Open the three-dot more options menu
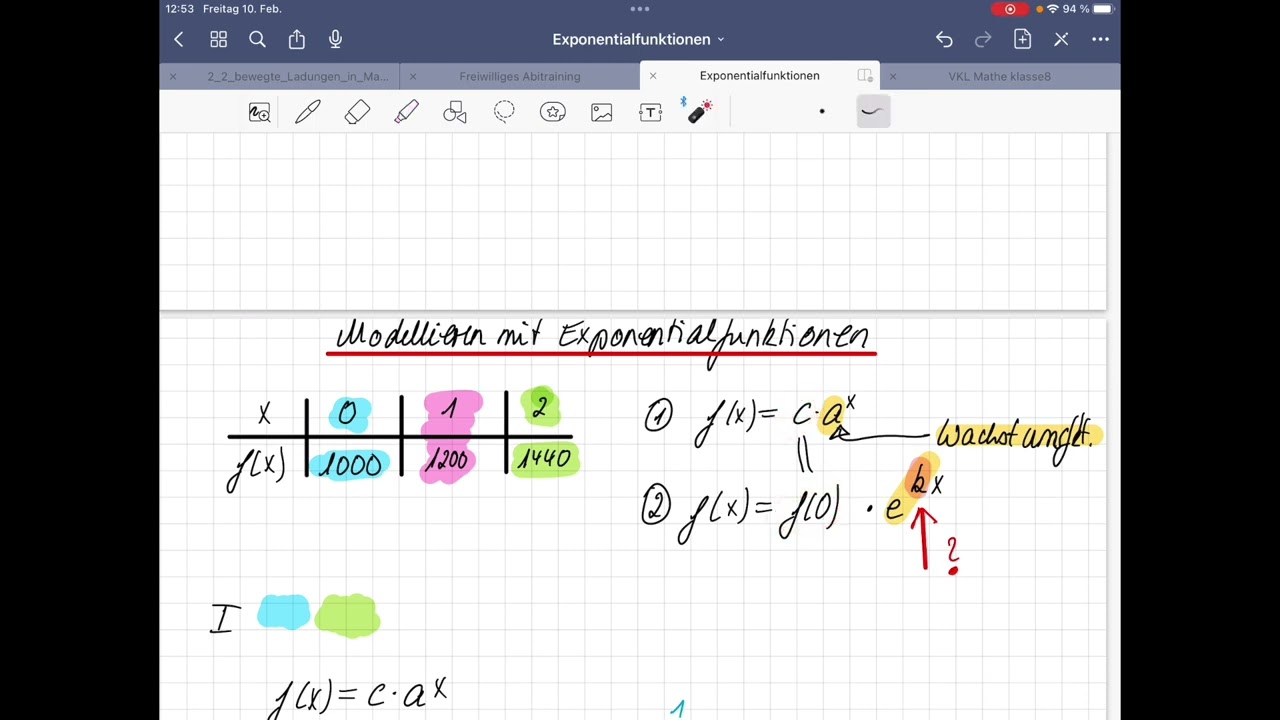 (x=1100, y=39)
